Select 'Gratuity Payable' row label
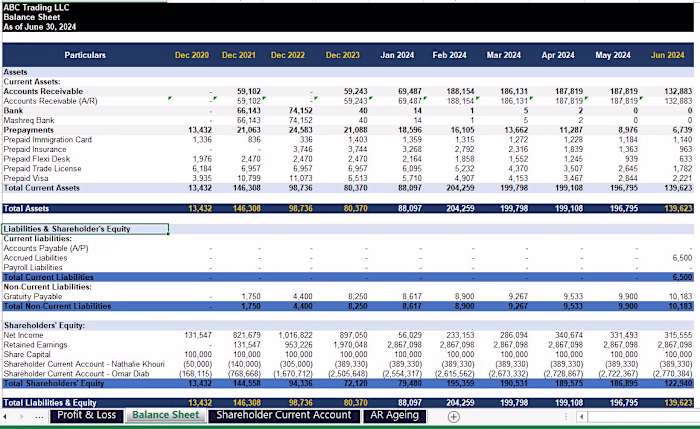This screenshot has width=700, height=429. (x=33, y=296)
